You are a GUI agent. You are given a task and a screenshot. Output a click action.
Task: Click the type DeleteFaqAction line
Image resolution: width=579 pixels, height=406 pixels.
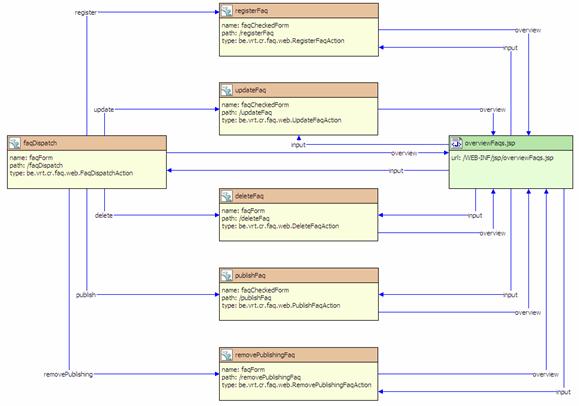coord(280,226)
